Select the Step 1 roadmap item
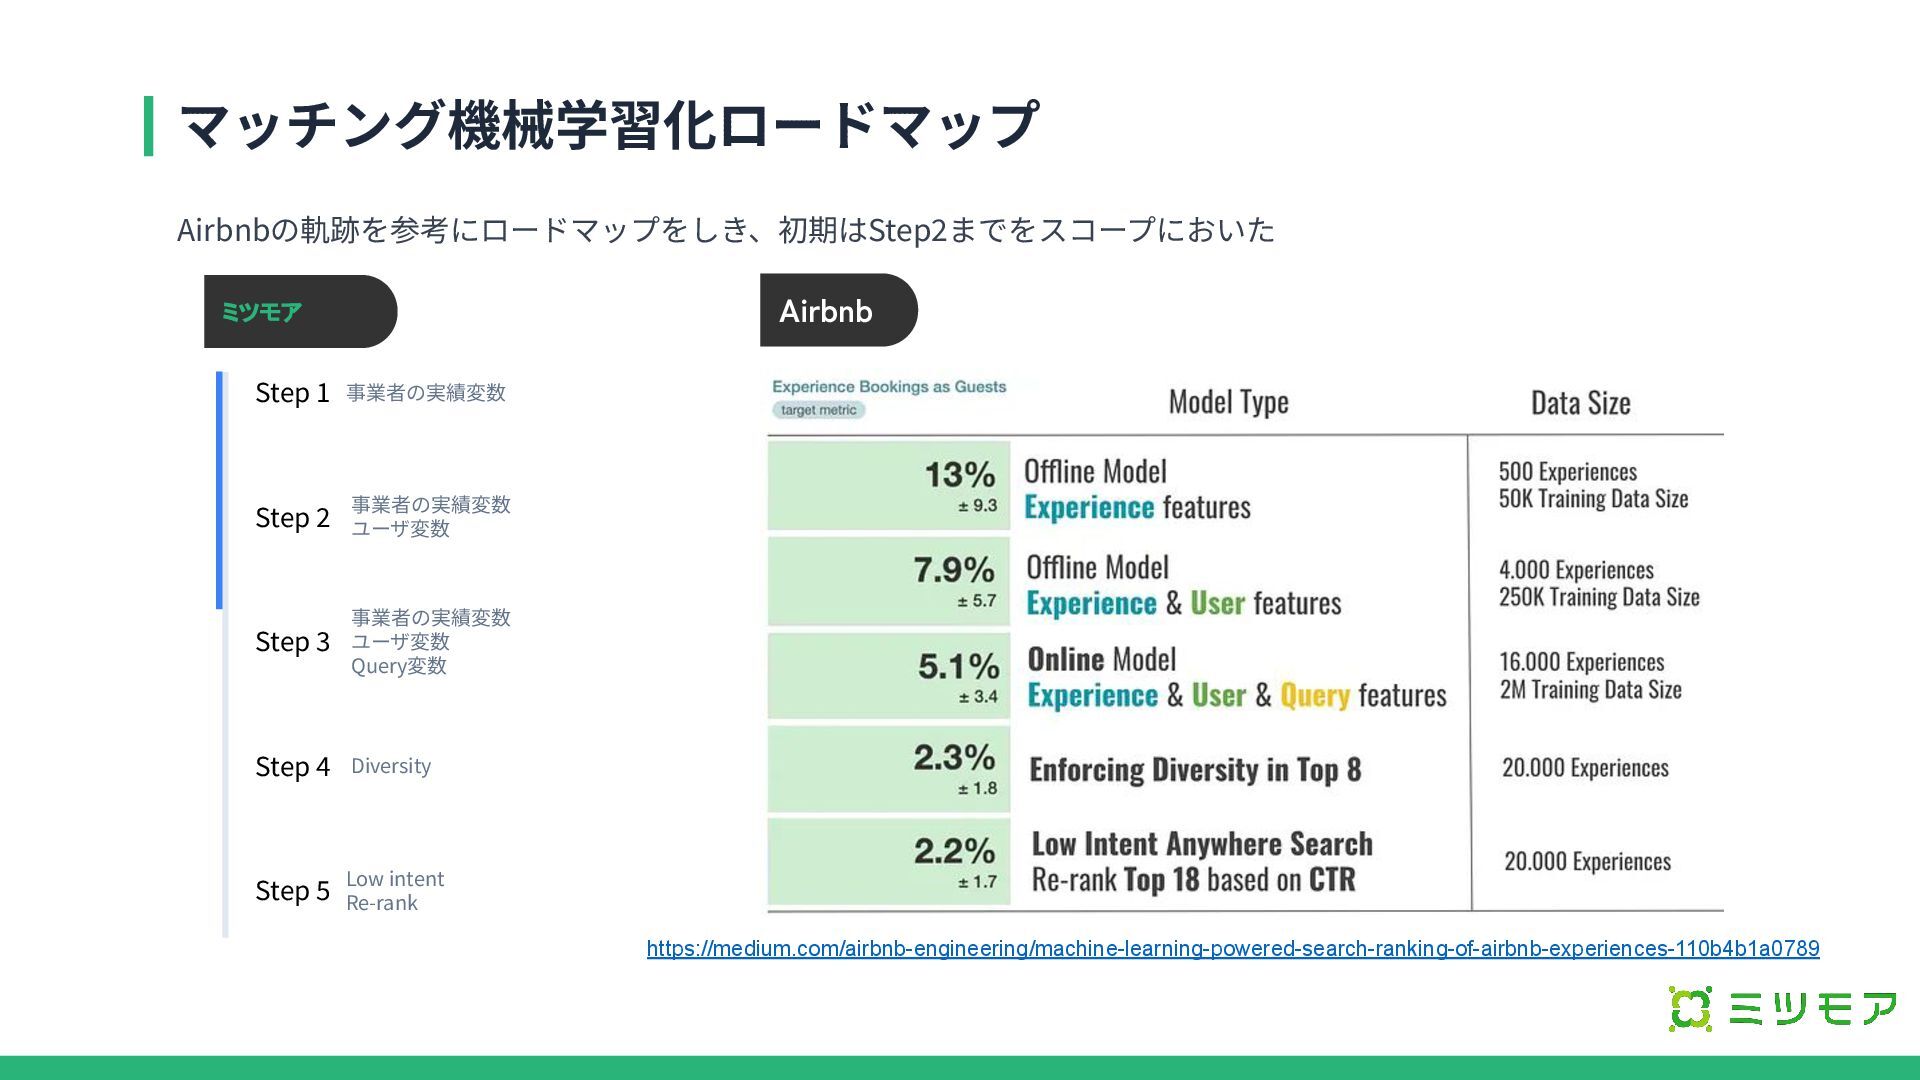This screenshot has width=1920, height=1080. click(292, 393)
